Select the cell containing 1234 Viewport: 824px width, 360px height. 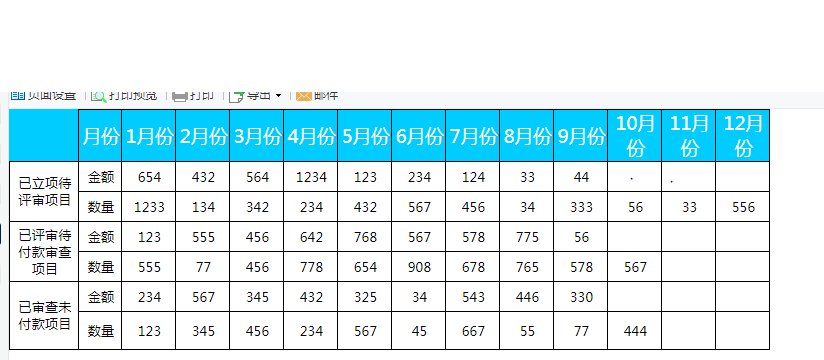coord(311,177)
